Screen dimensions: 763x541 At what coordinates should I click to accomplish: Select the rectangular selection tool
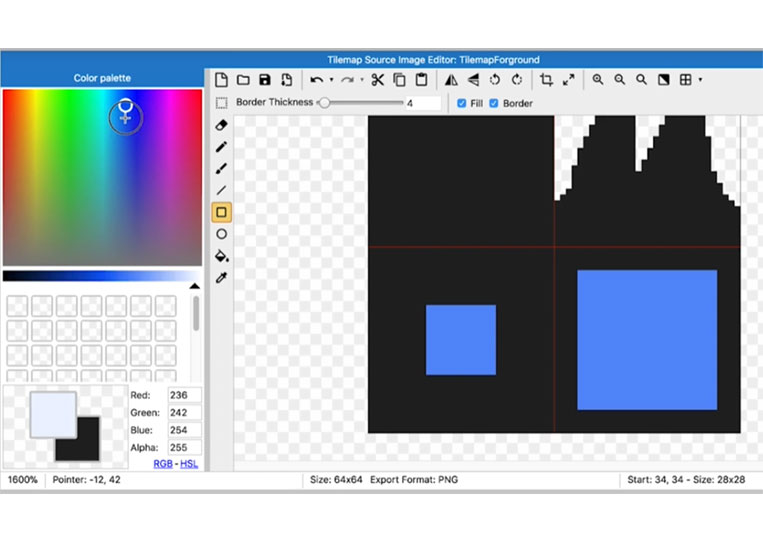pos(221,103)
